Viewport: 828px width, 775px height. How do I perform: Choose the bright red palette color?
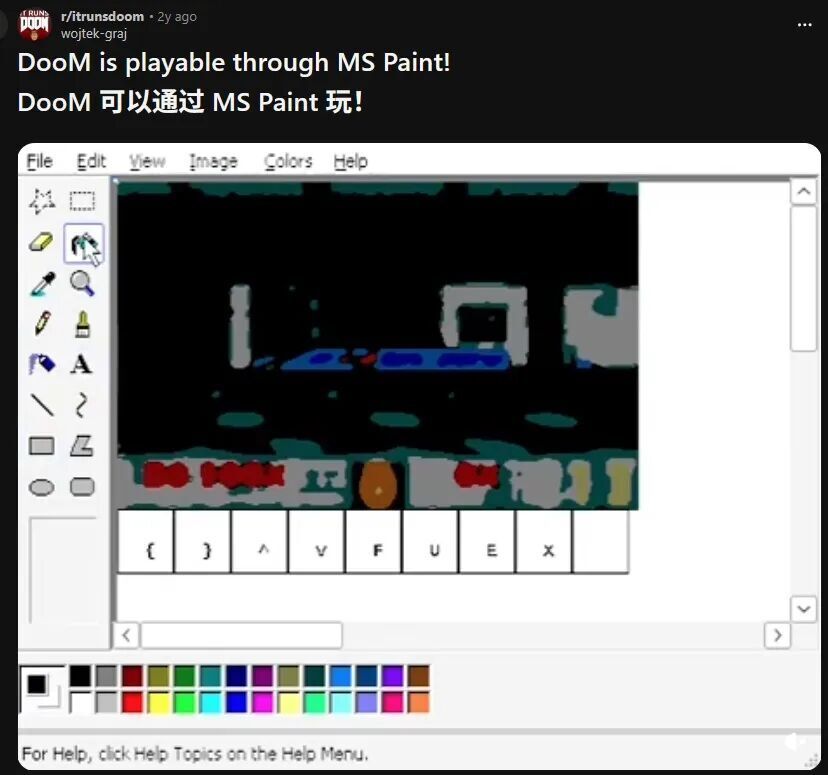pos(133,702)
